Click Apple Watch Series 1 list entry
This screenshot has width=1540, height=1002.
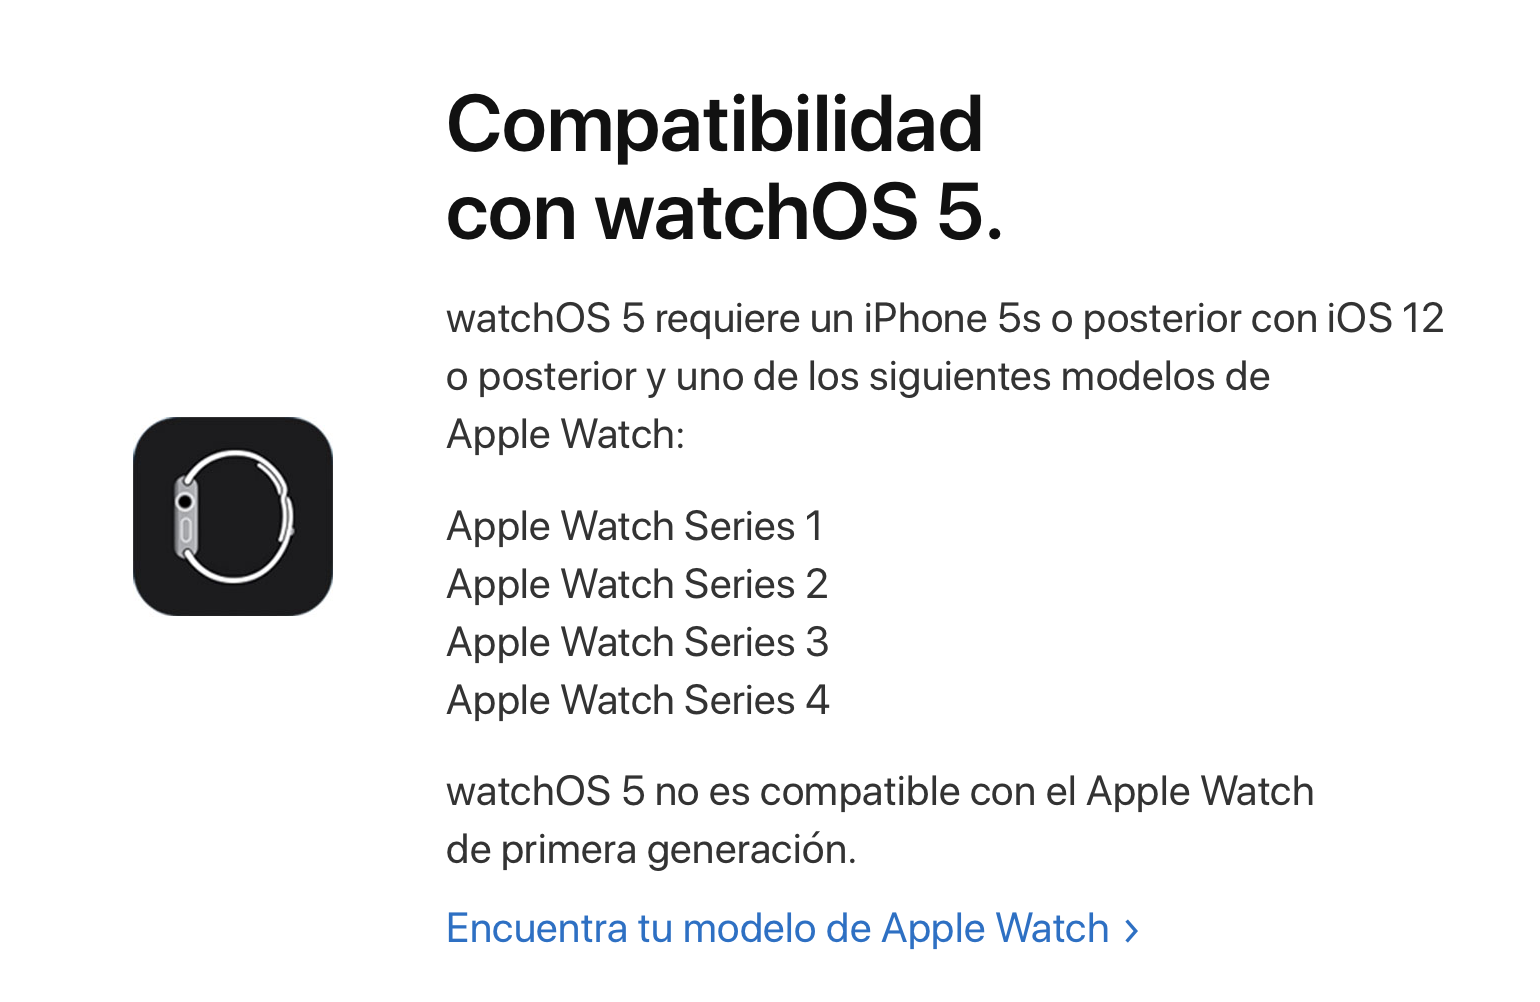point(635,526)
